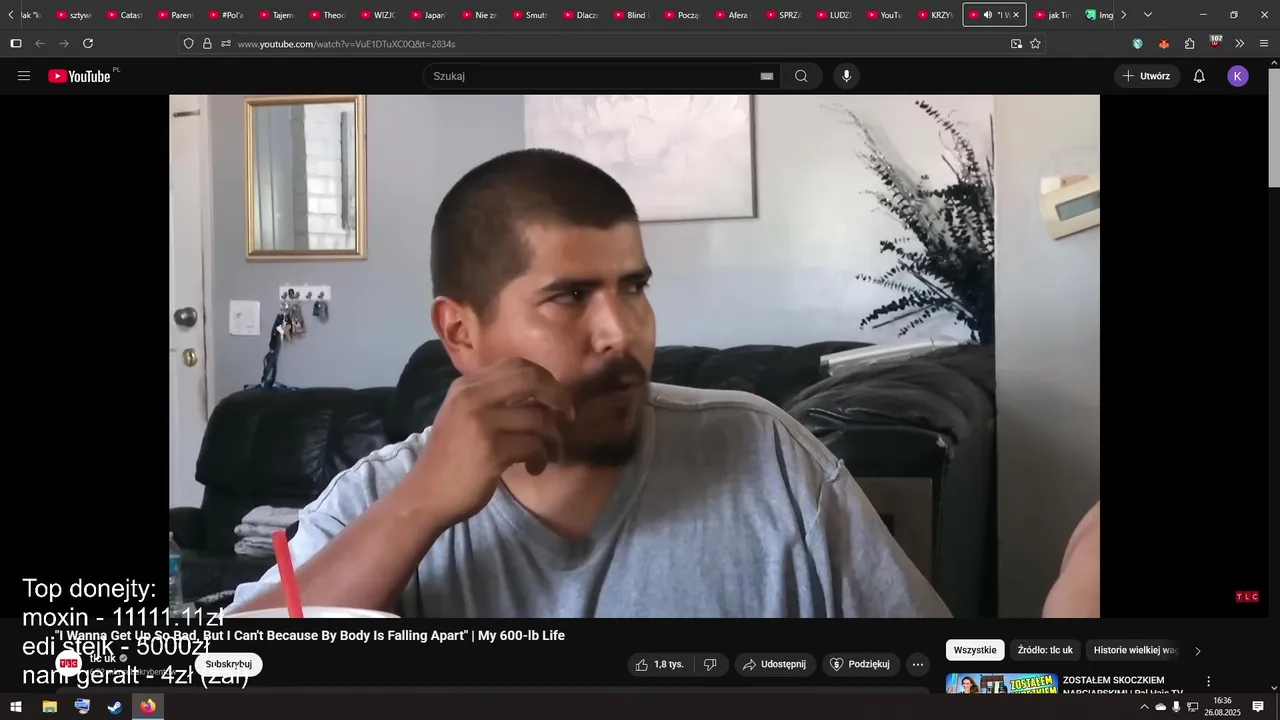The image size is (1280, 720).
Task: Open the orange fox extension icon
Action: pos(1163,44)
